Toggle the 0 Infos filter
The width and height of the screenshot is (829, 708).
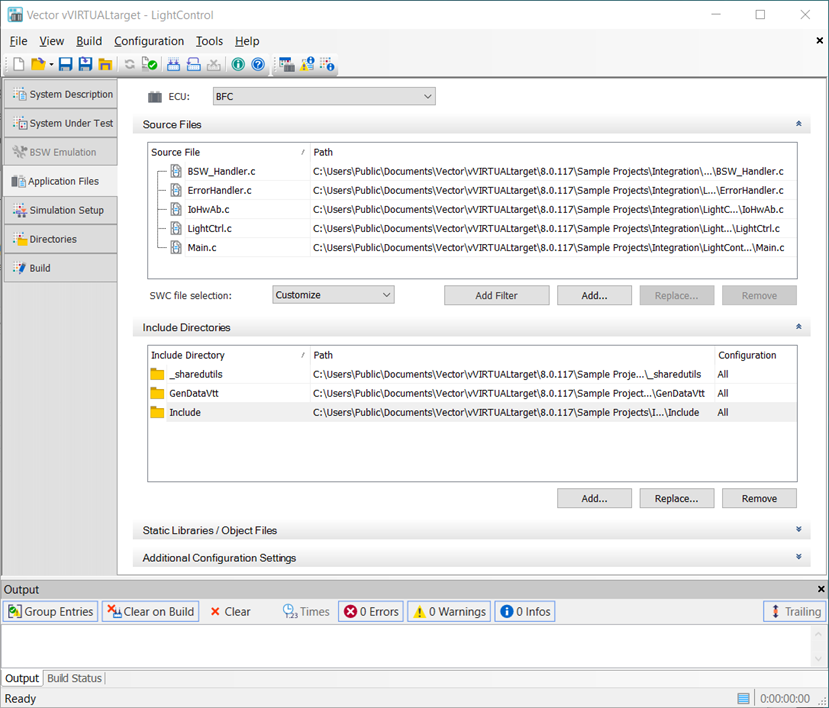[x=524, y=612]
